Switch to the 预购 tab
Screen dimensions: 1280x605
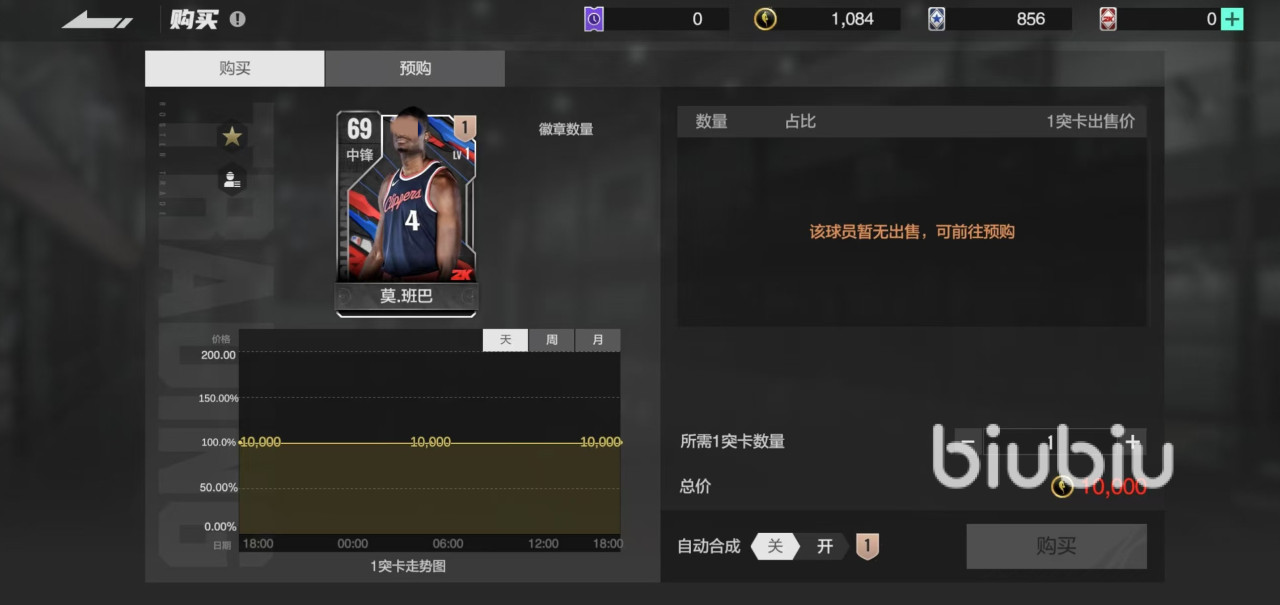tap(415, 69)
